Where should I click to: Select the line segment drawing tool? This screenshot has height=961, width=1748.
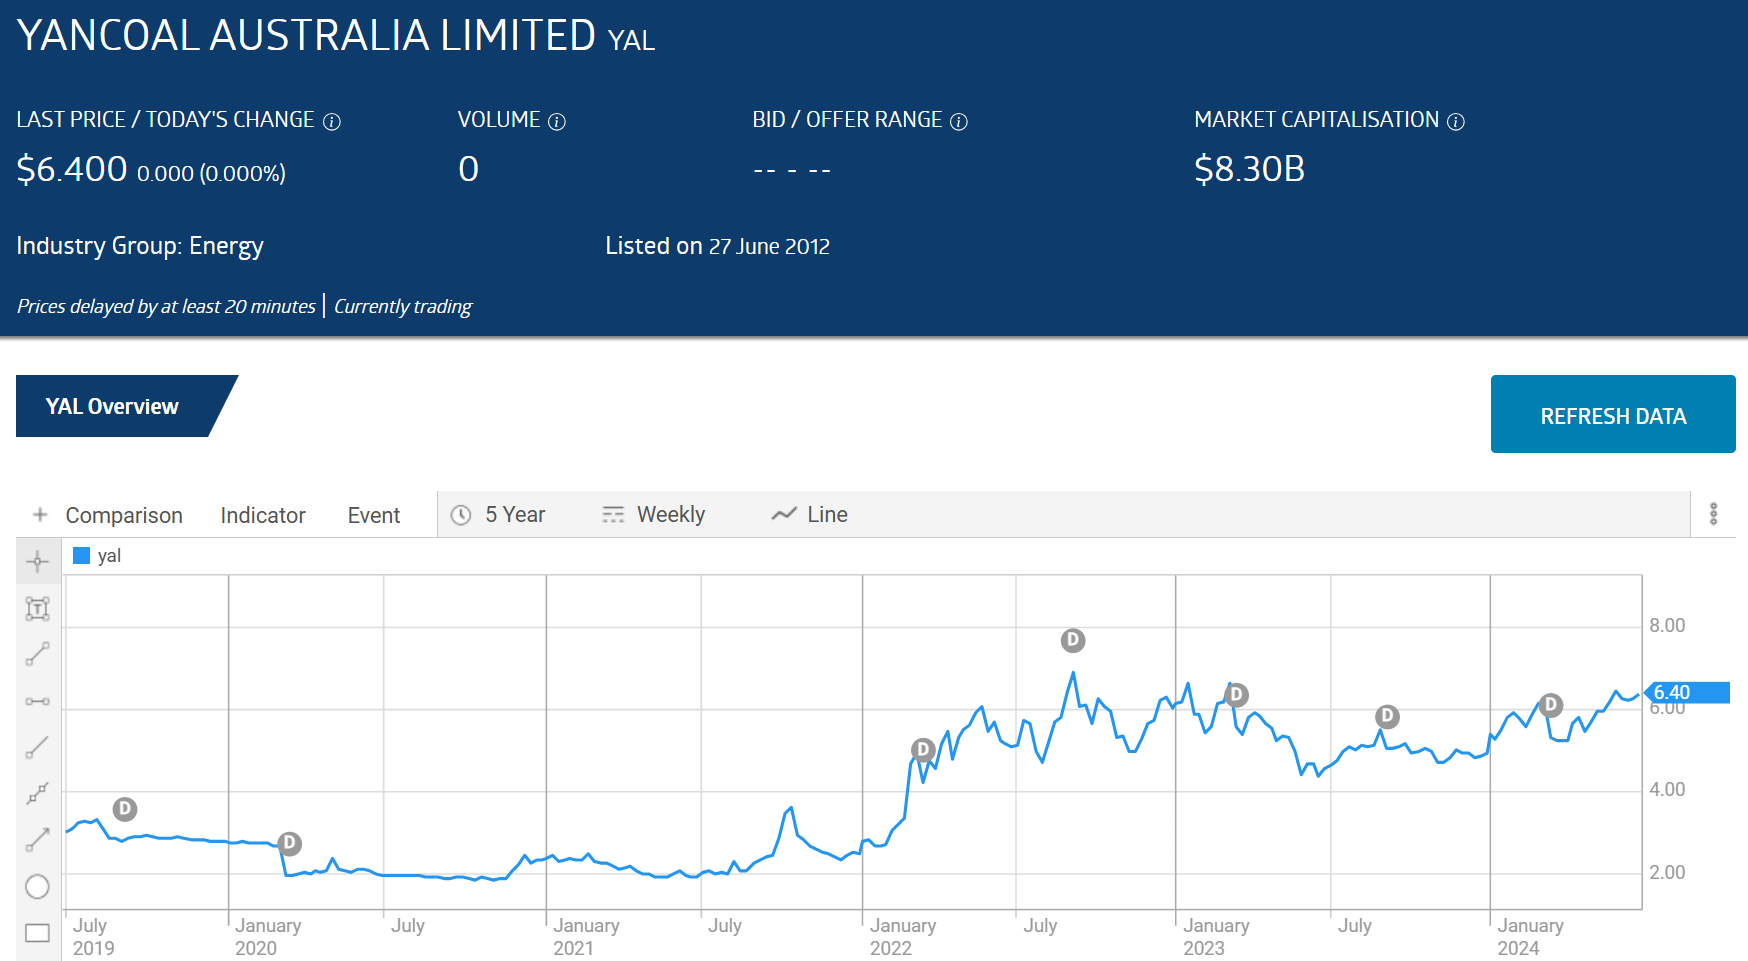tap(38, 654)
